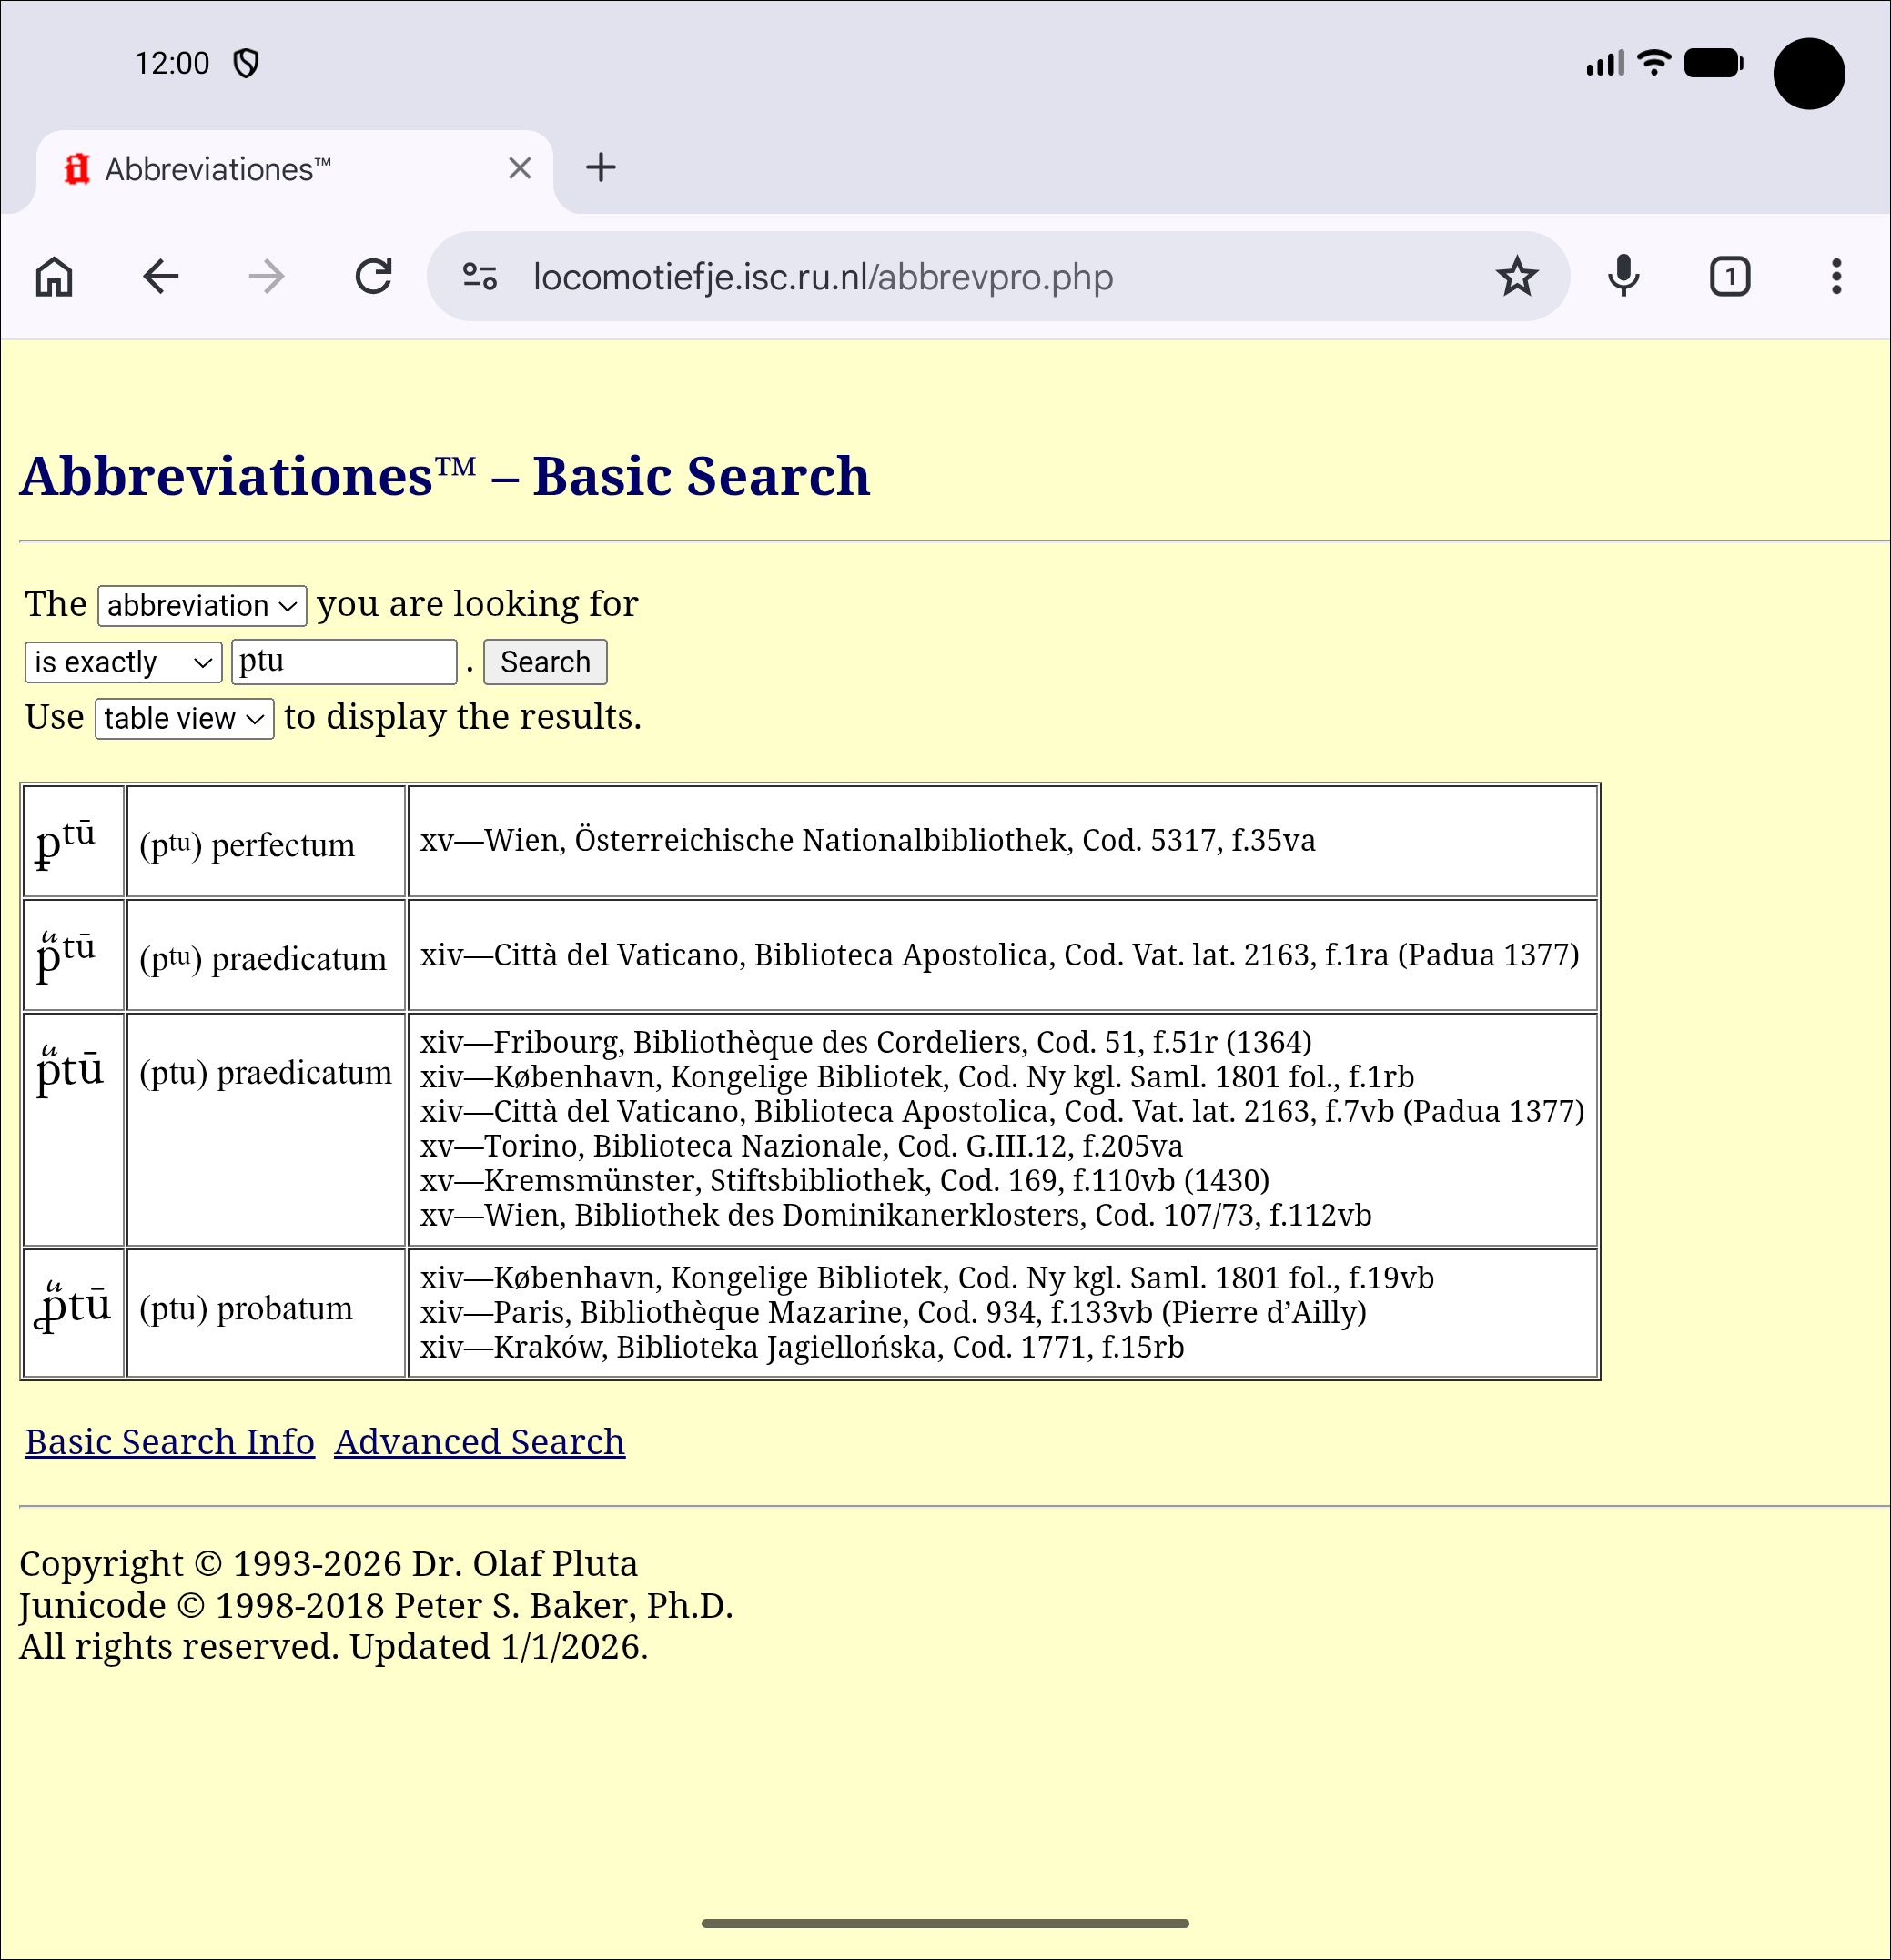The height and width of the screenshot is (1960, 1891).
Task: Open site settings icon in address bar
Action: pyautogui.click(x=480, y=277)
